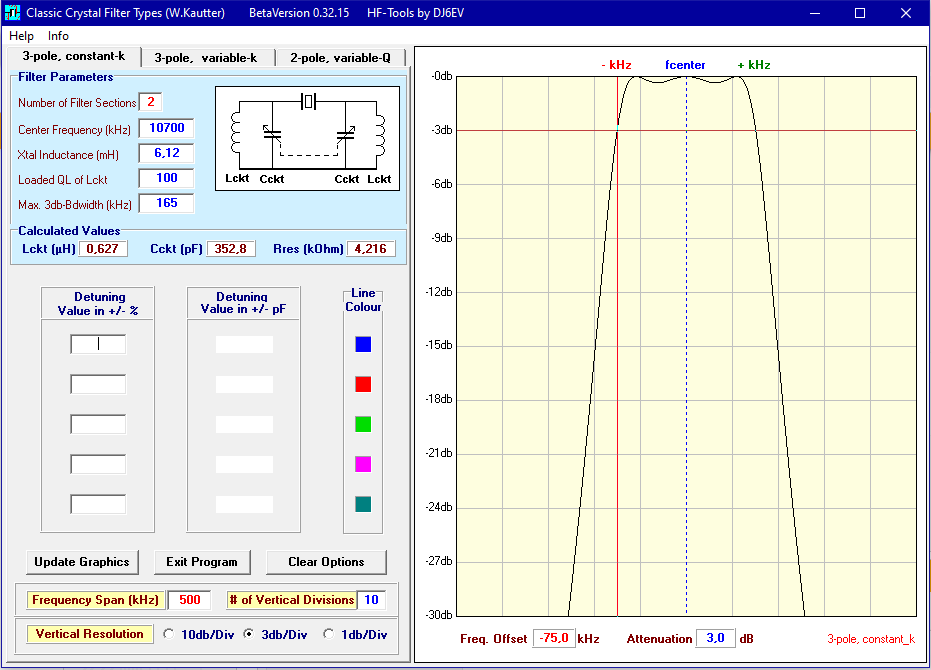Click the # of Vertical Divisions field
The width and height of the screenshot is (931, 670).
371,600
